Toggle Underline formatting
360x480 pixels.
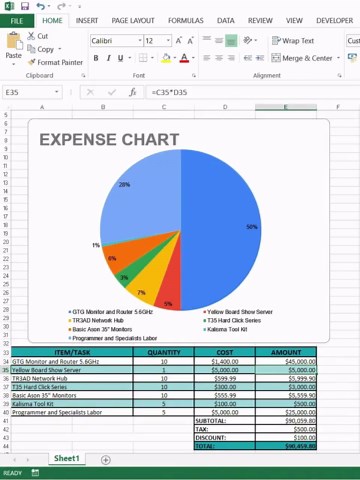tap(120, 58)
